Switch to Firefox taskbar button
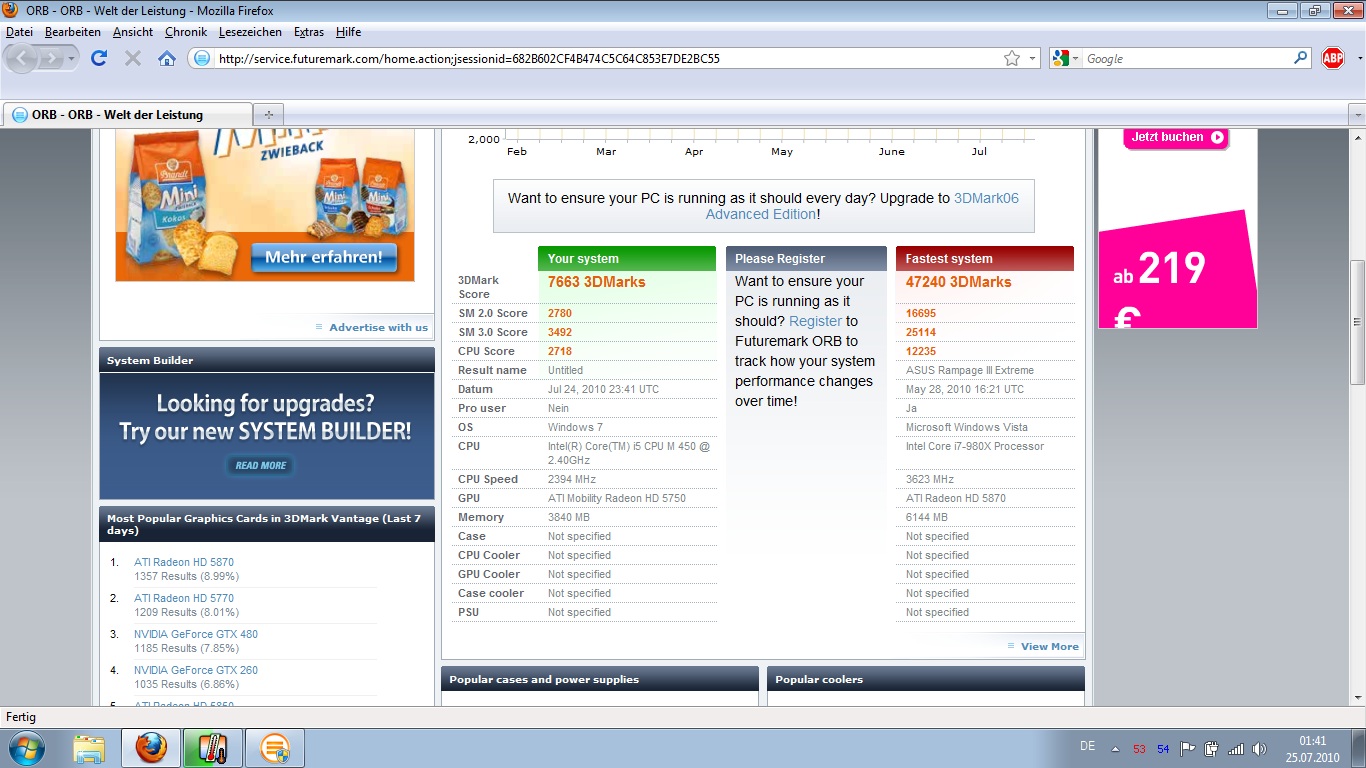 click(x=151, y=748)
